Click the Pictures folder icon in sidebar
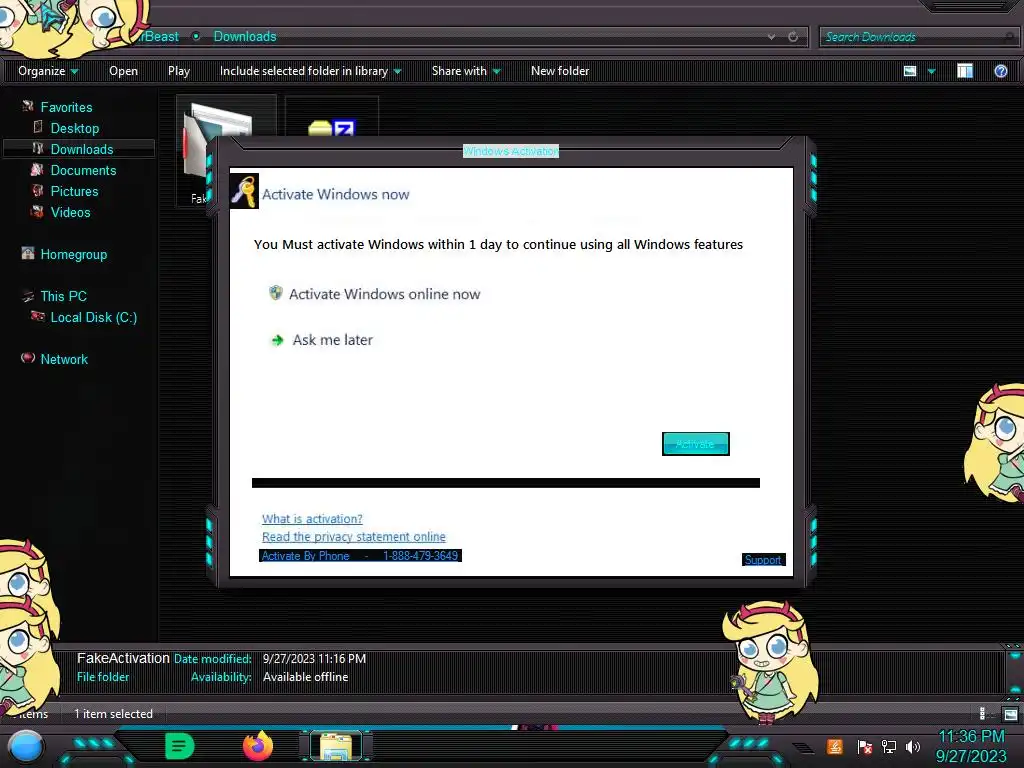 tap(38, 191)
